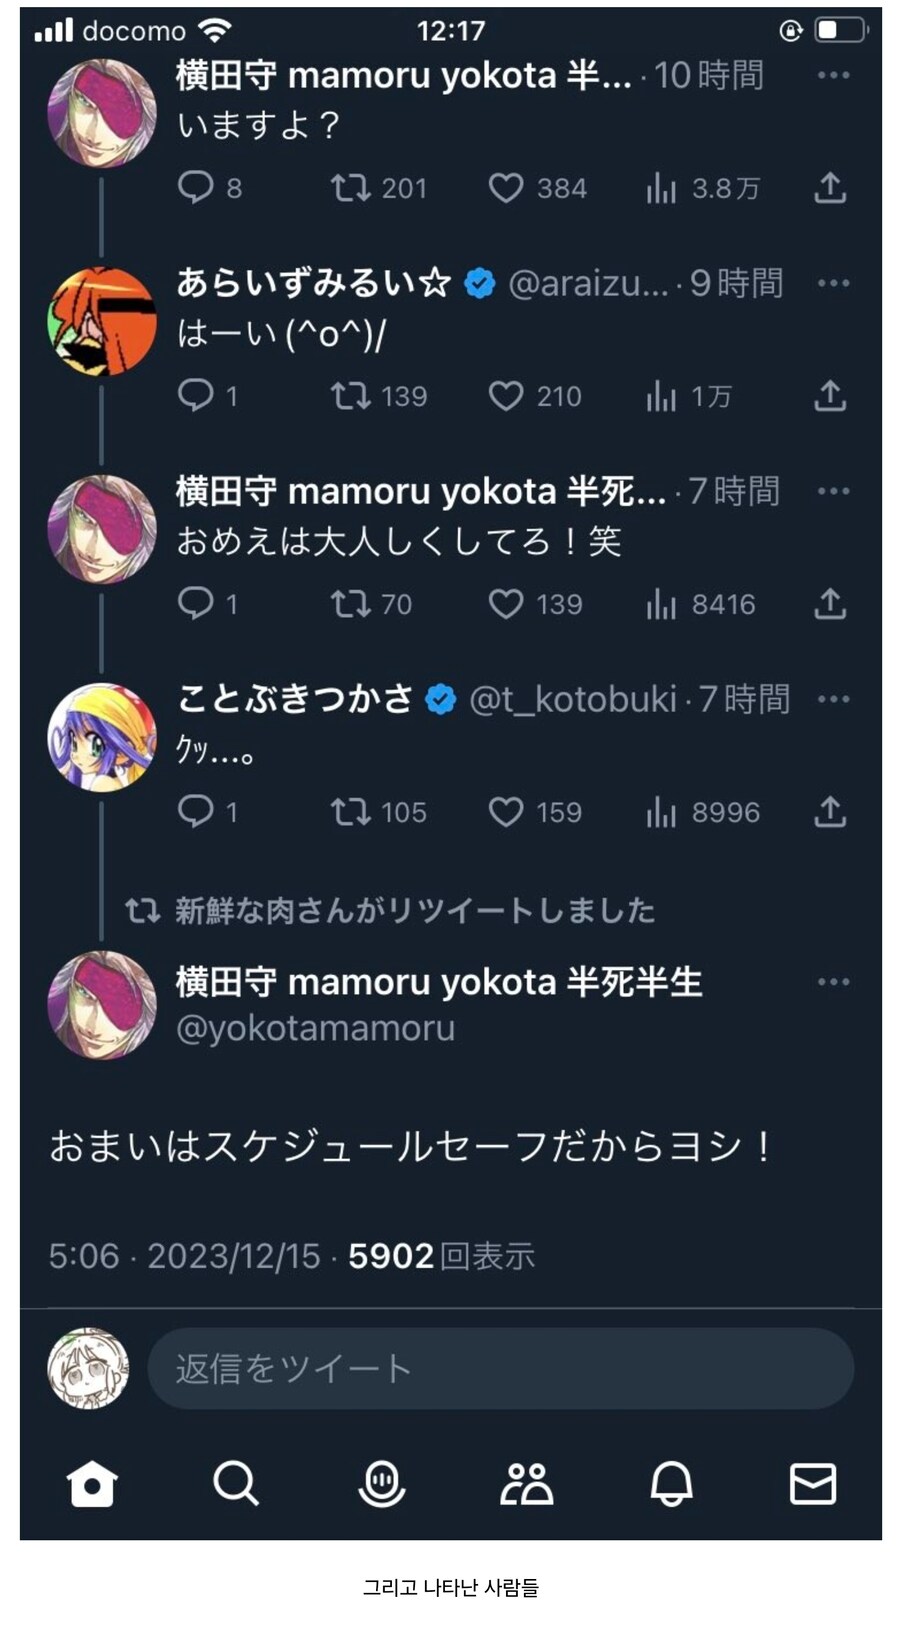View analytics of いますよ？ tweet

pos(661,188)
